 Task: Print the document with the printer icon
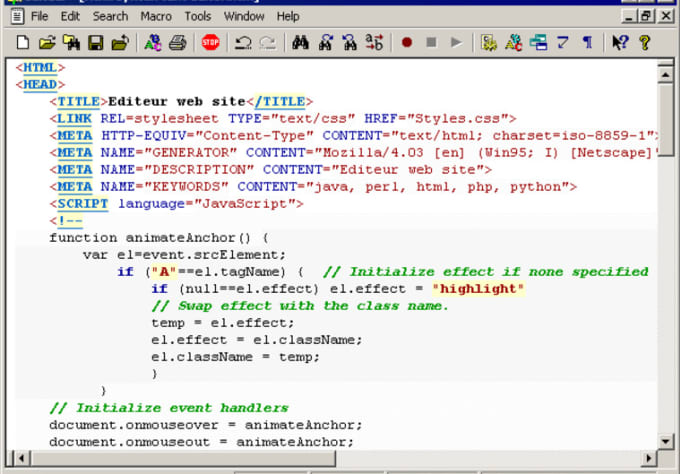(x=177, y=42)
